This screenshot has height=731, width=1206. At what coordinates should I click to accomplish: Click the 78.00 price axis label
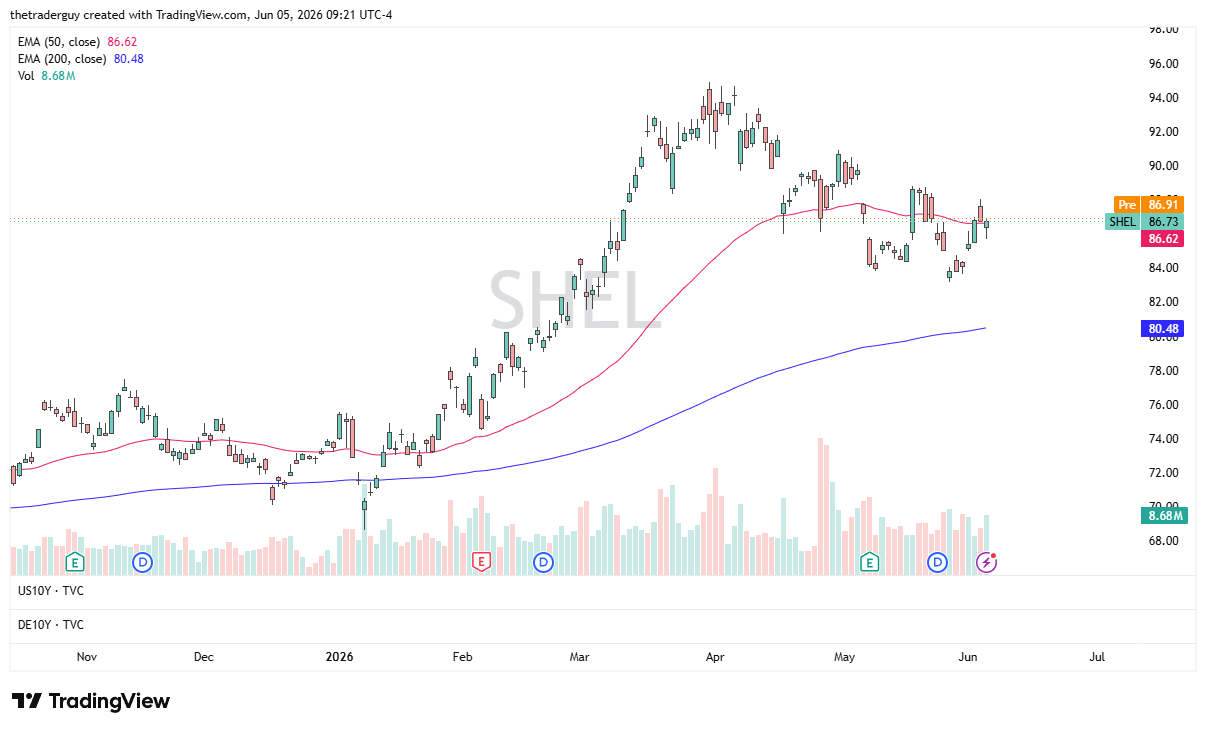[x=1163, y=371]
